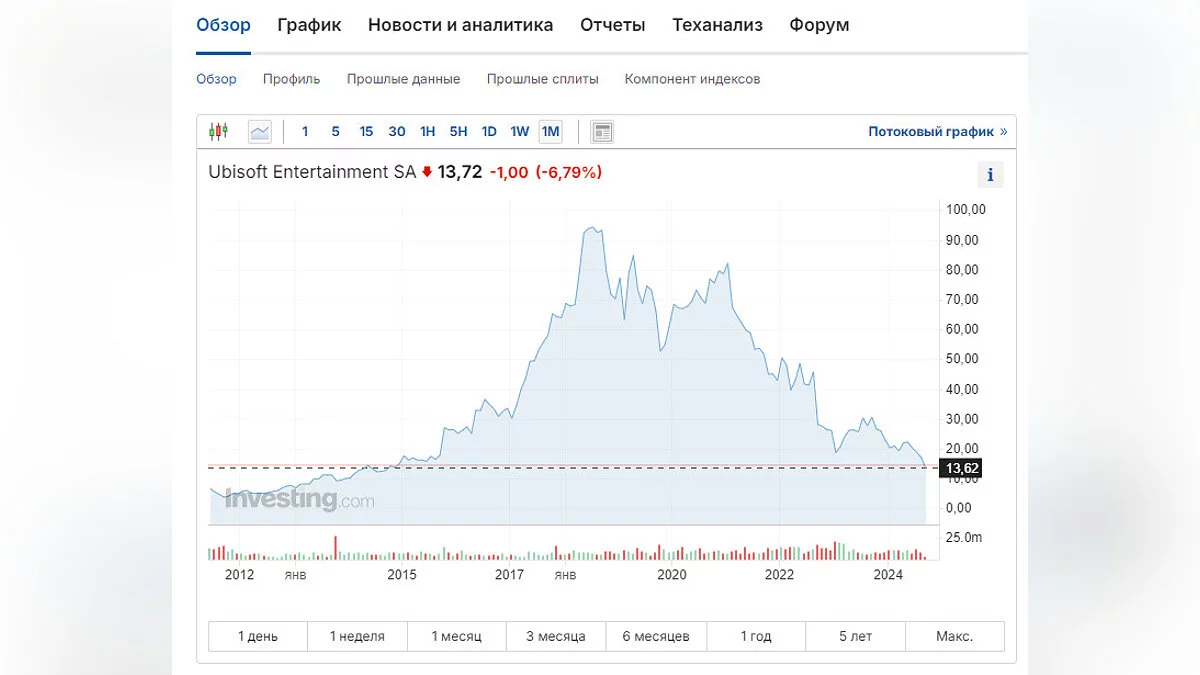
Task: Select the area chart type icon
Action: pos(260,131)
